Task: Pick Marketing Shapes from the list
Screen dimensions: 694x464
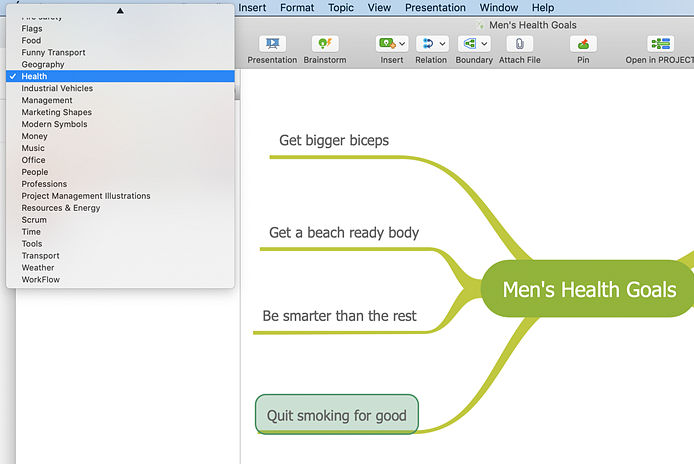Action: coord(120,112)
